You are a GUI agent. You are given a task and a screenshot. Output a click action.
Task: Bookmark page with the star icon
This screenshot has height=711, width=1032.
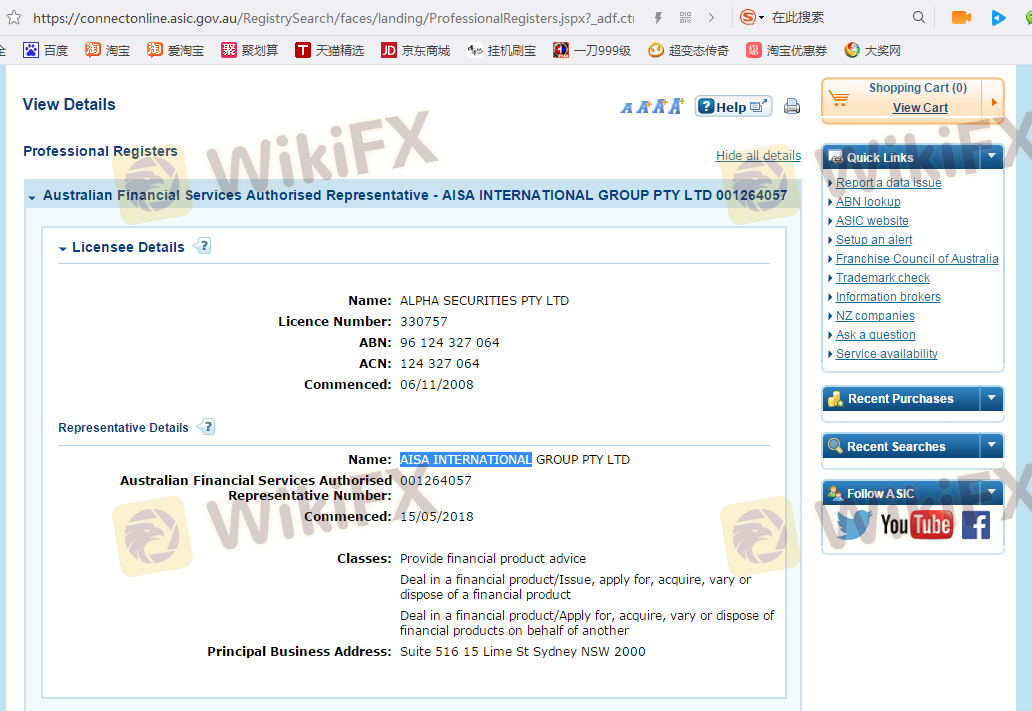click(13, 17)
